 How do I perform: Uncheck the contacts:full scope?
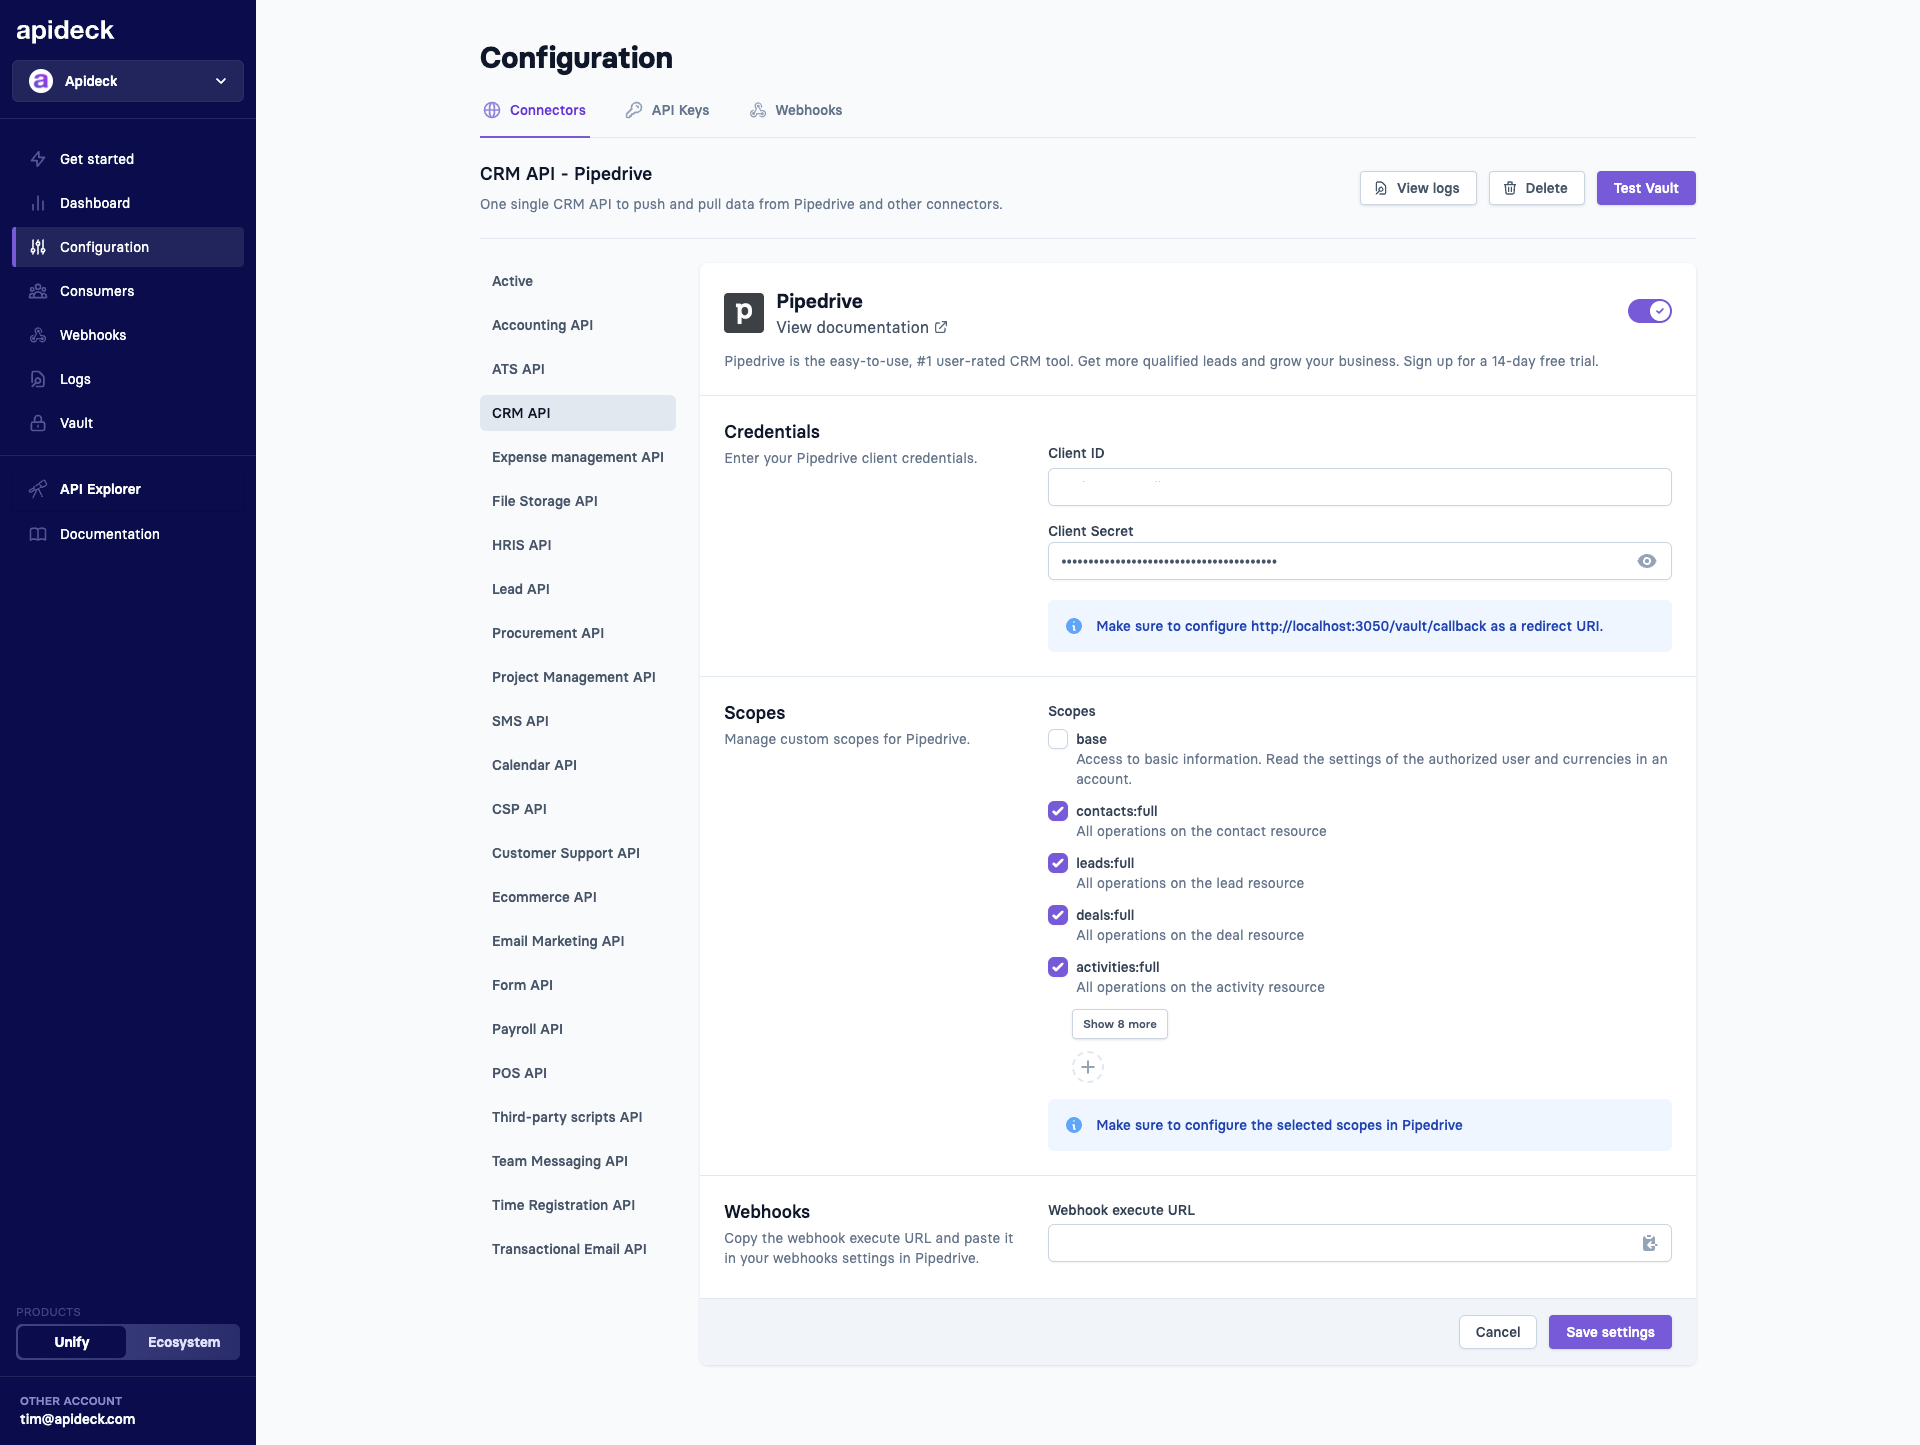coord(1058,811)
